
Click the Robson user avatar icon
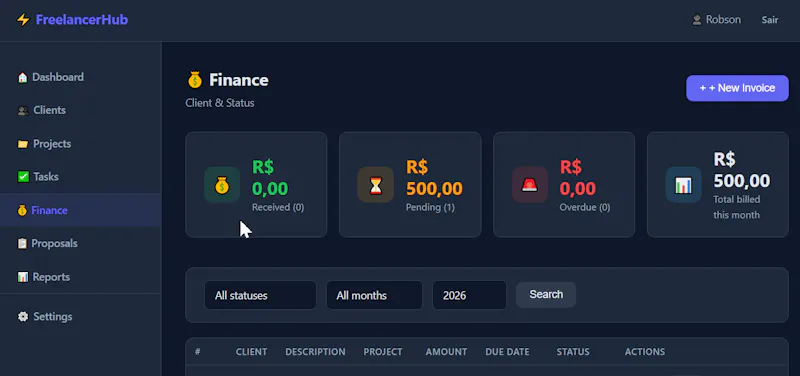point(696,20)
